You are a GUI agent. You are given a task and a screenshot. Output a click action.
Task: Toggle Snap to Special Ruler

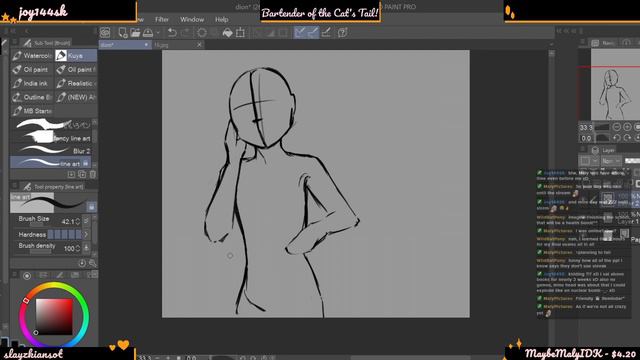click(313, 32)
